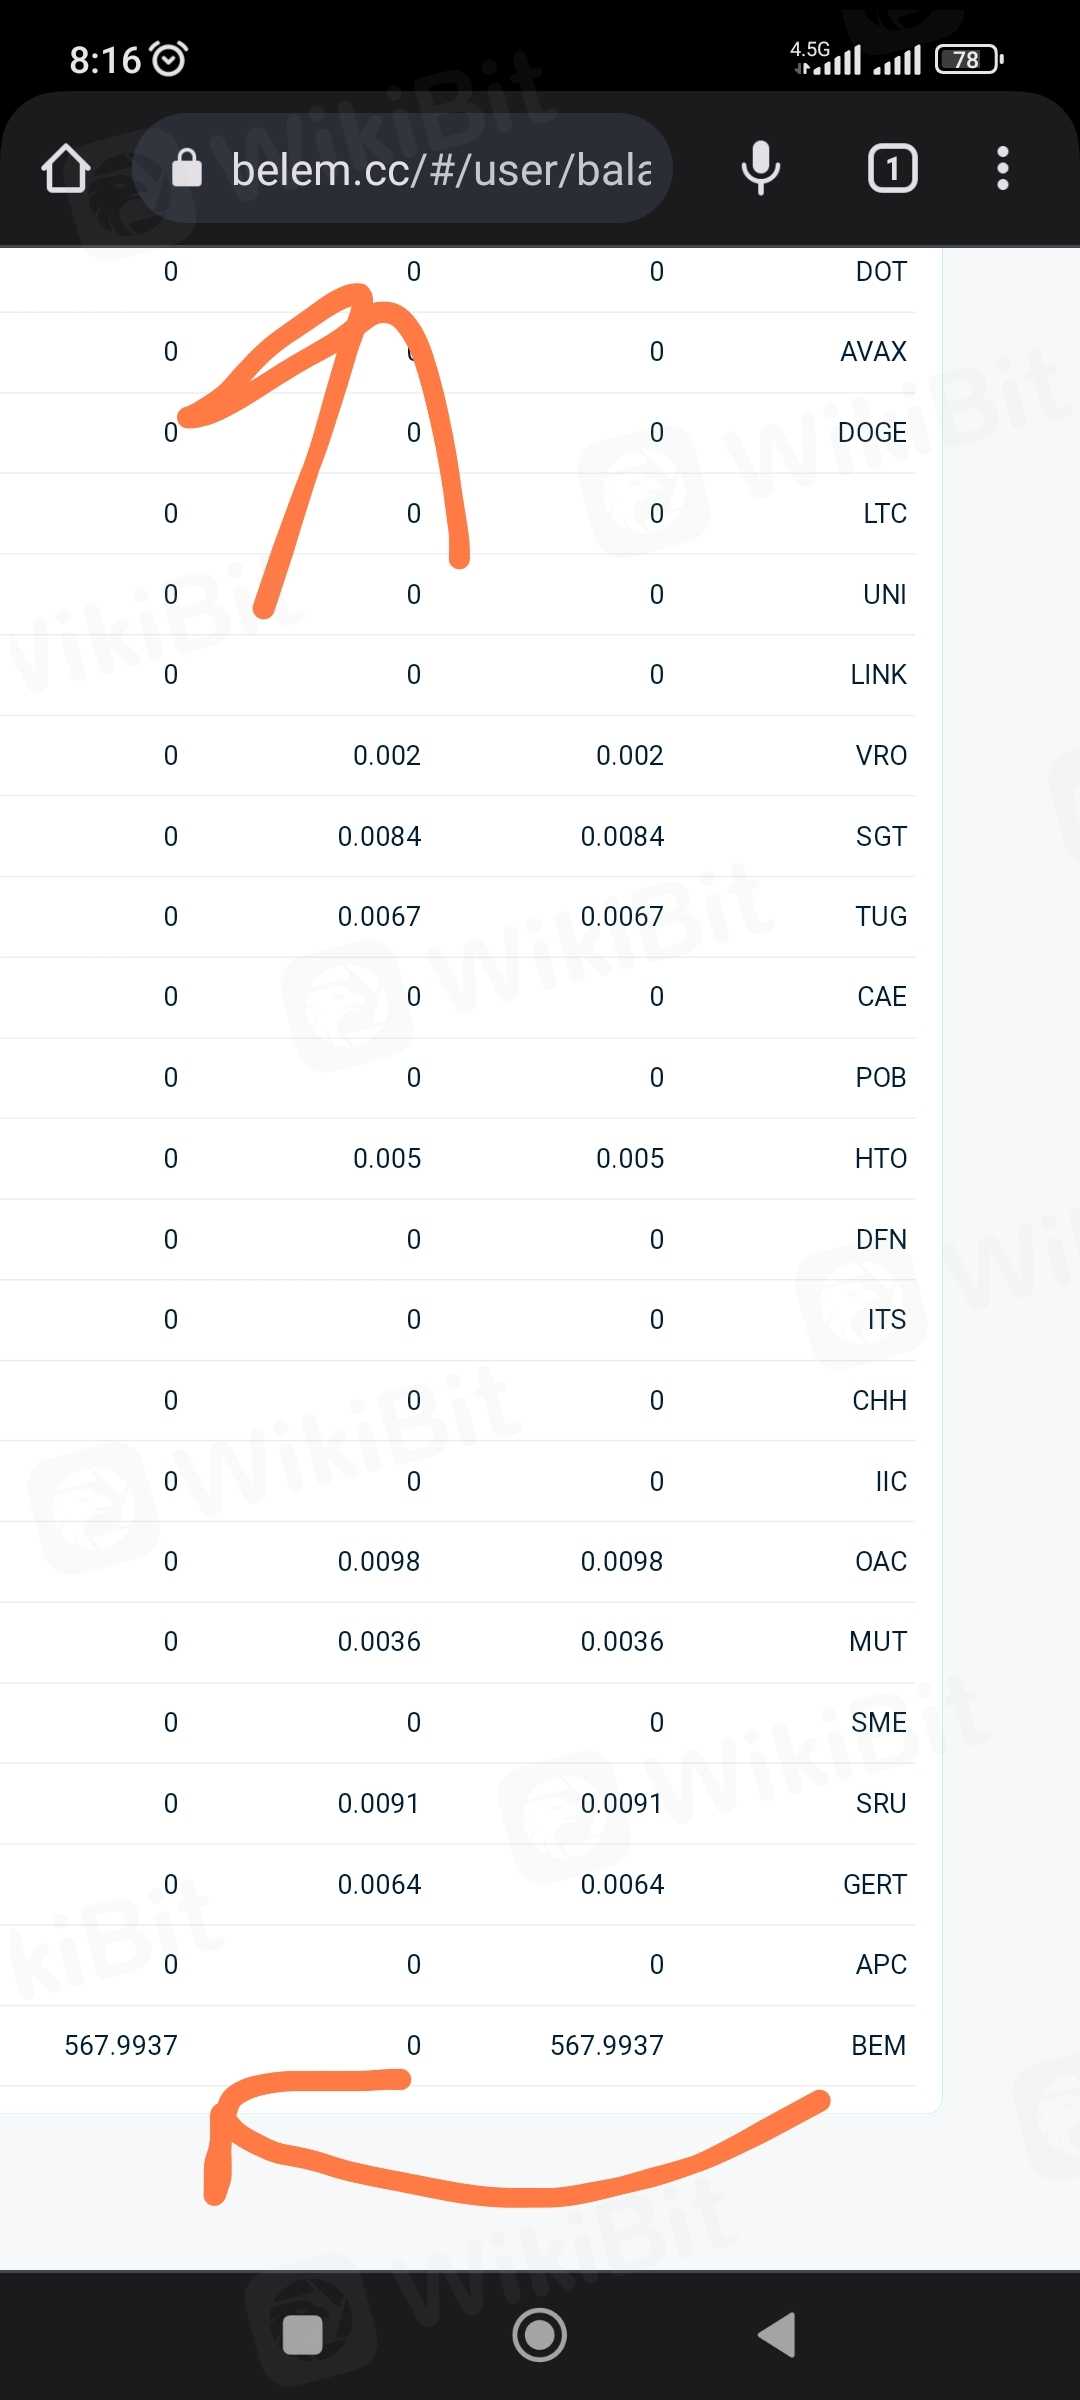Tap the alarm clock status icon
The width and height of the screenshot is (1080, 2400).
(169, 59)
